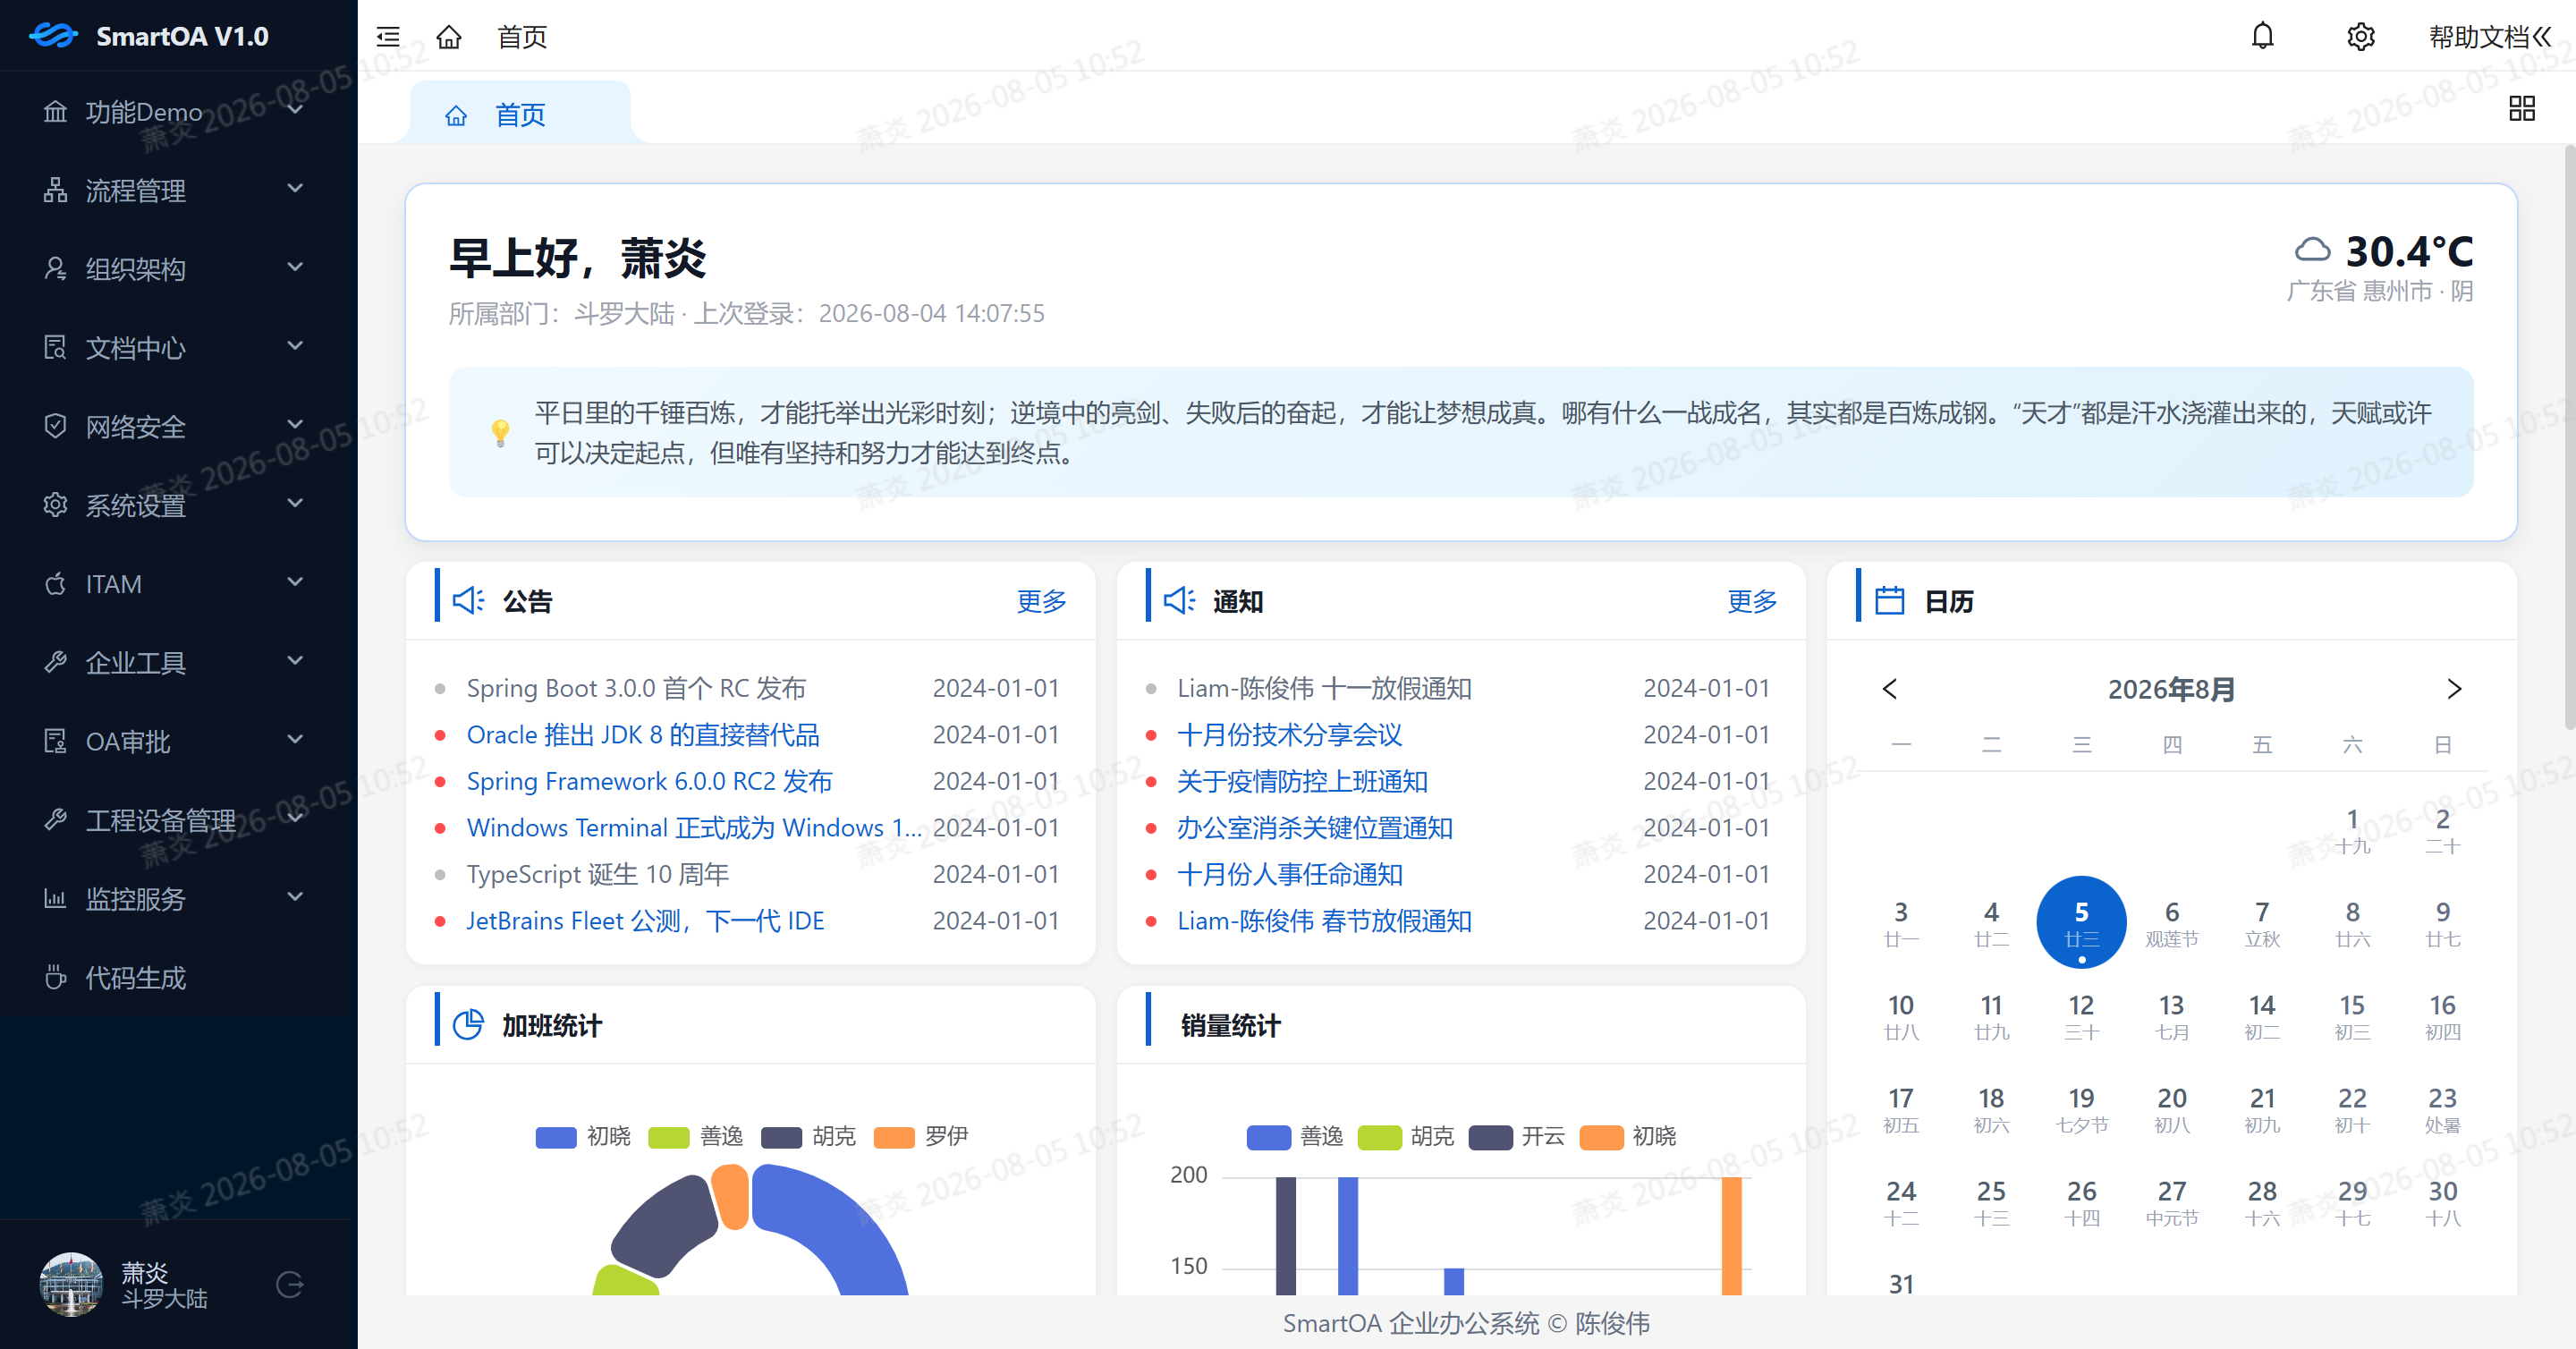This screenshot has height=1349, width=2576.
Task: Go to the previous calendar month
Action: [1889, 689]
